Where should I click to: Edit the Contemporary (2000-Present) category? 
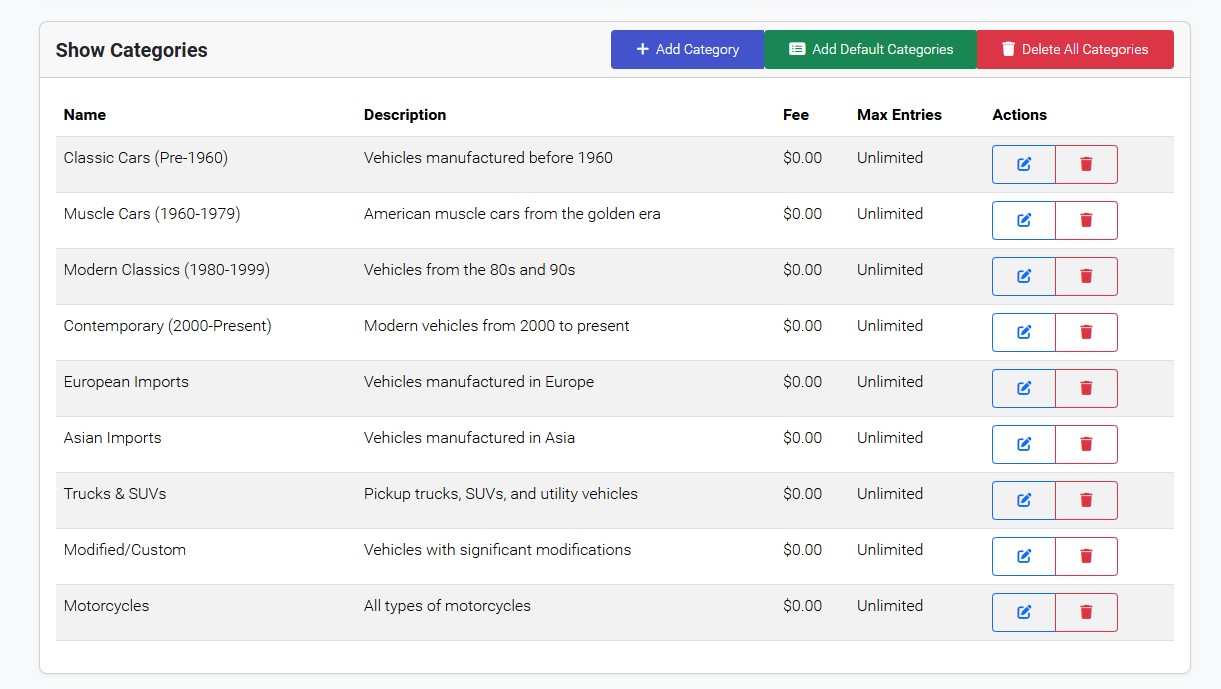[1023, 332]
